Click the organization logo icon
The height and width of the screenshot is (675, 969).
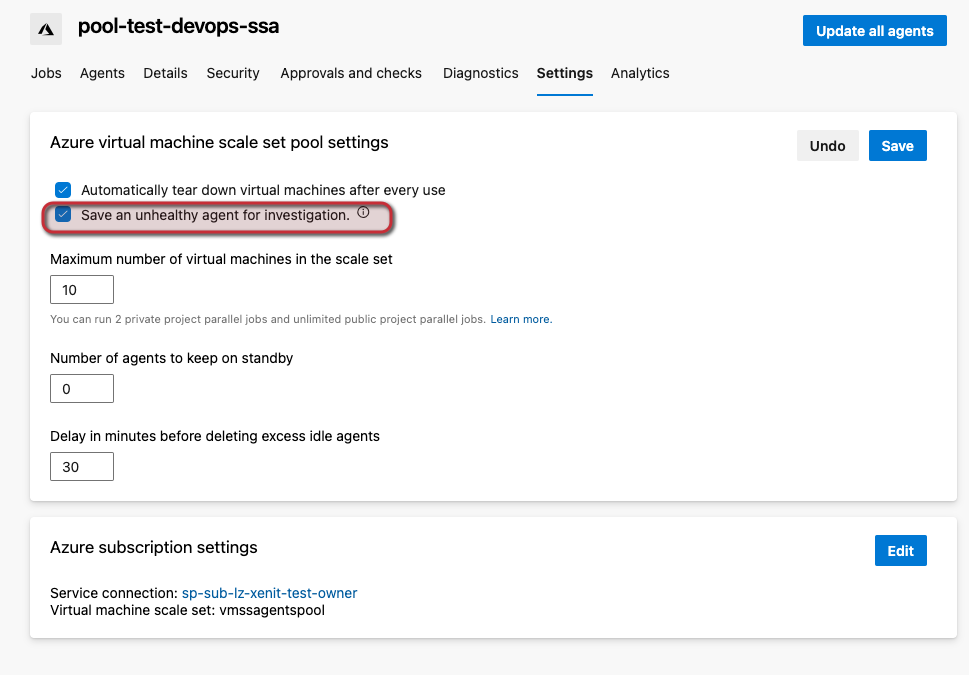[45, 28]
